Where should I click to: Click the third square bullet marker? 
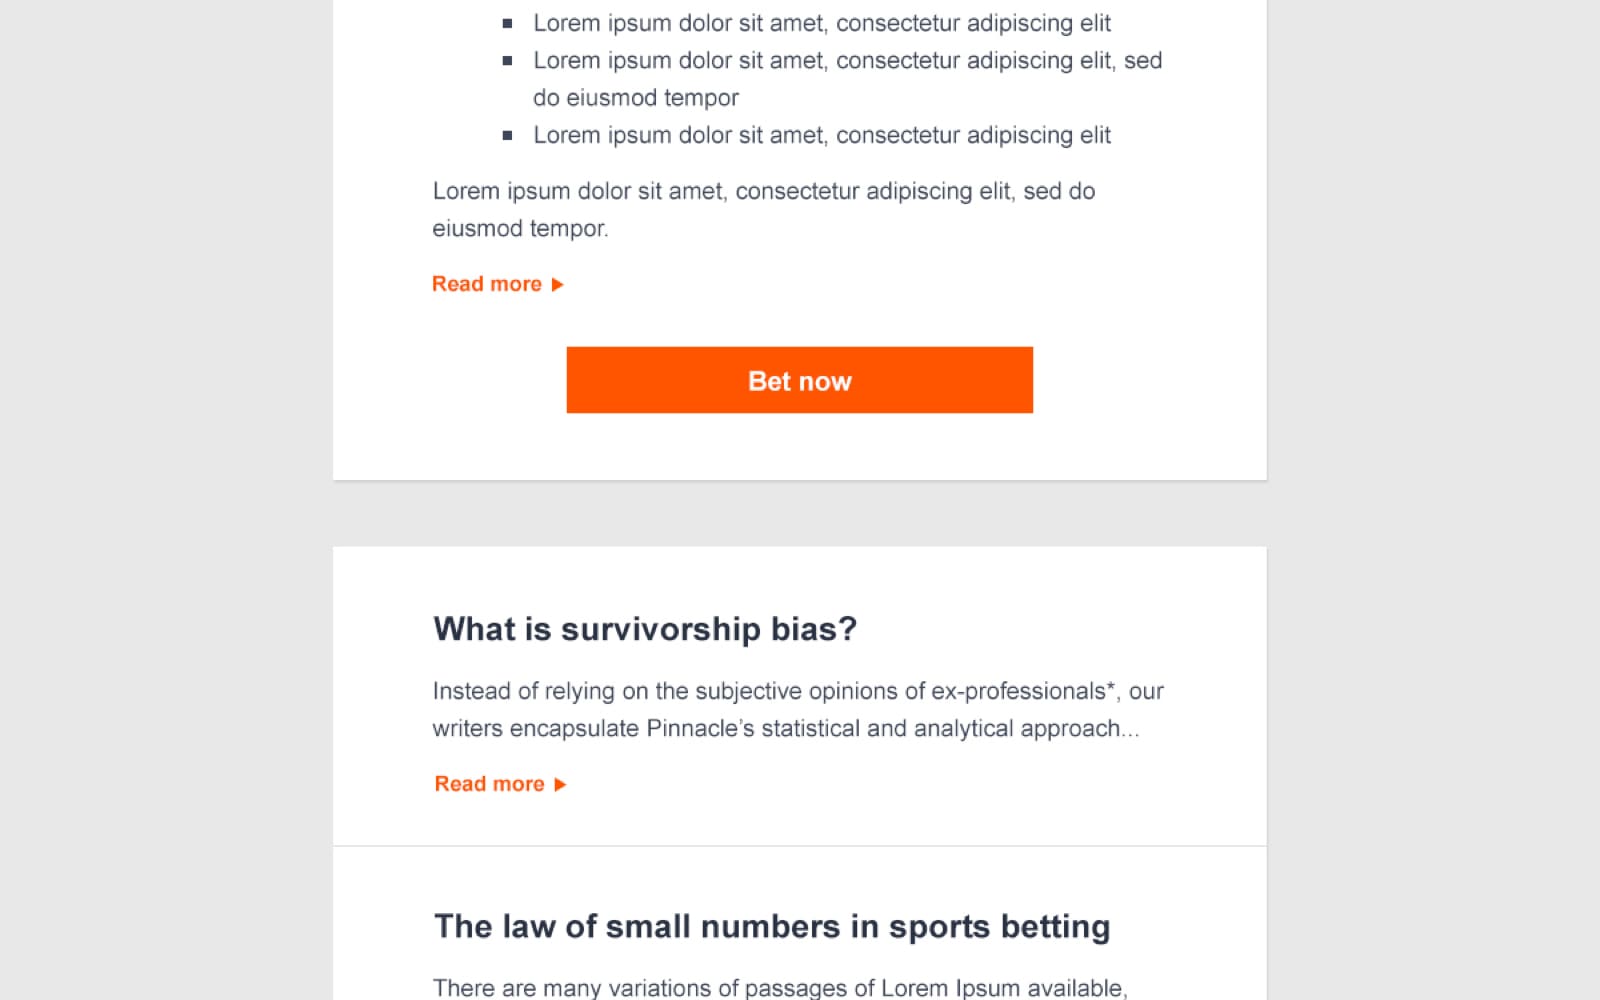pos(508,135)
